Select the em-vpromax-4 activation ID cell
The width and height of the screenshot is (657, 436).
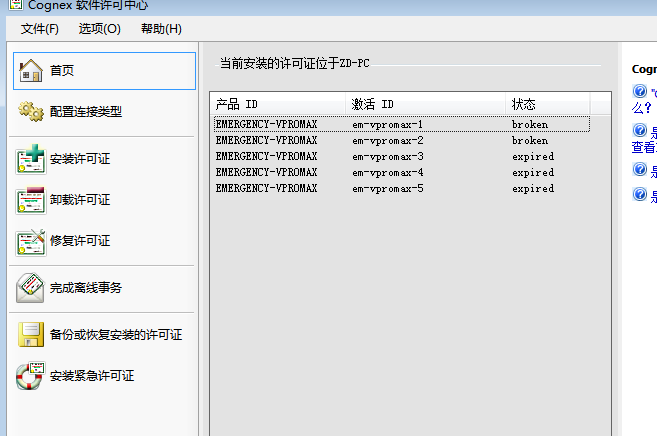[388, 172]
